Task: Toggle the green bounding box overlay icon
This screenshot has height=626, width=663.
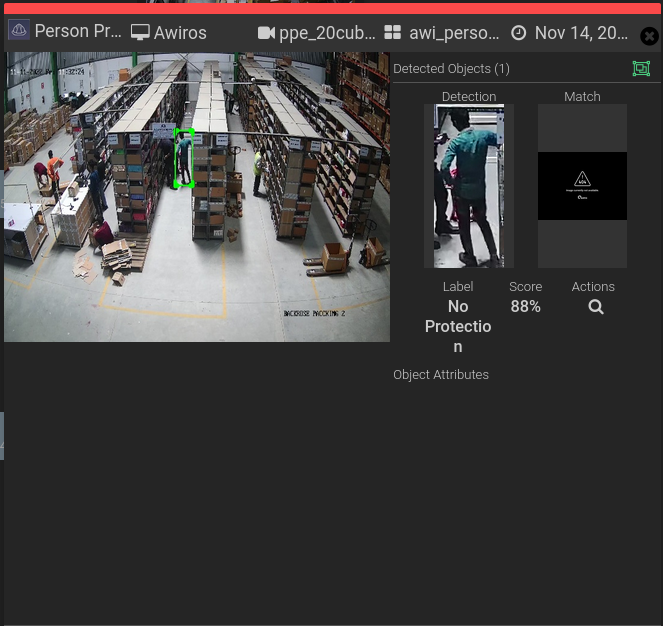Action: [641, 68]
